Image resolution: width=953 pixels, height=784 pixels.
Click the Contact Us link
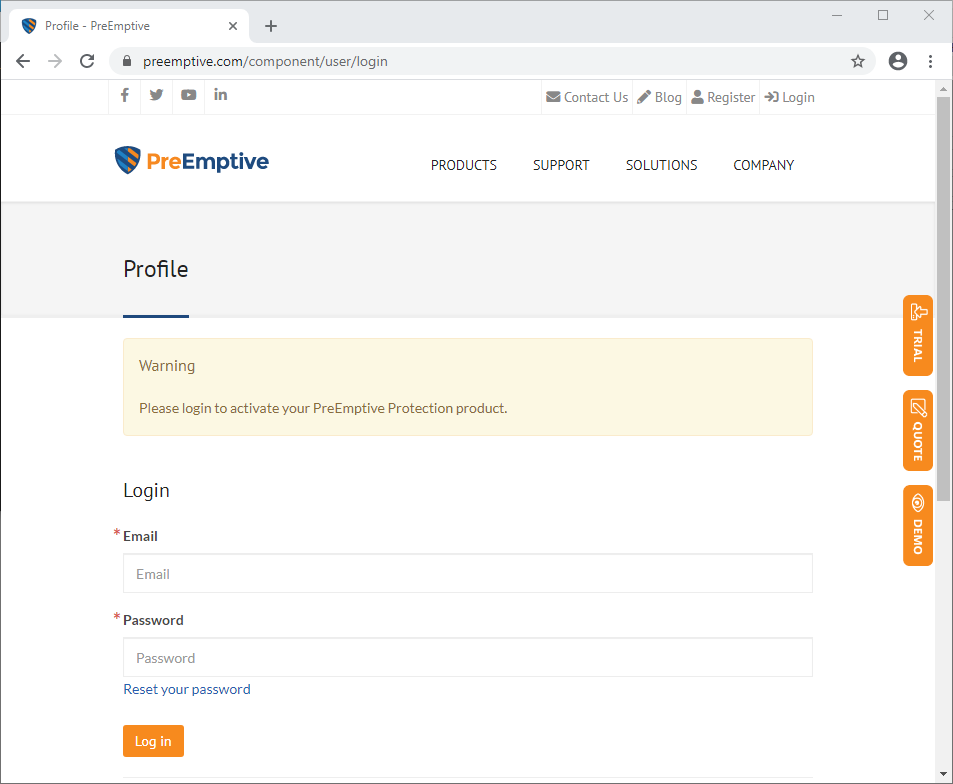(x=587, y=97)
